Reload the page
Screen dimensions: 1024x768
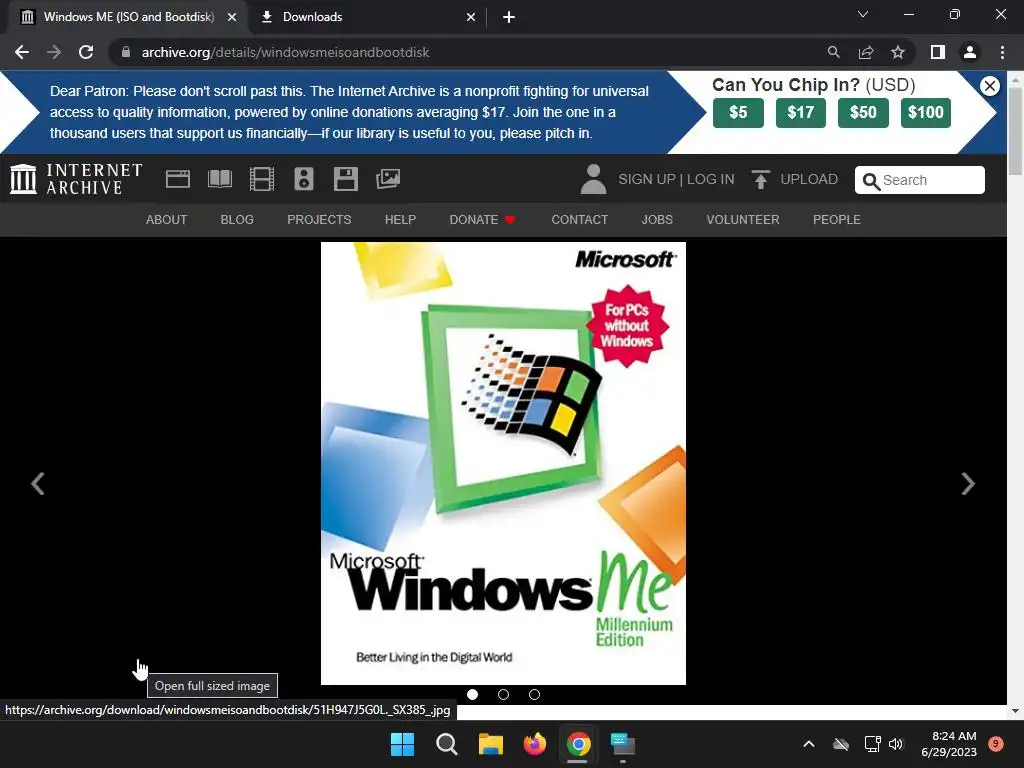click(86, 52)
